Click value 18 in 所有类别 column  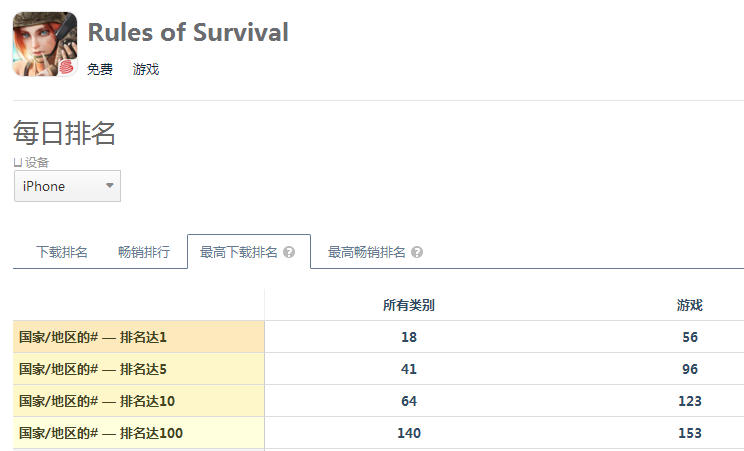[x=409, y=337]
